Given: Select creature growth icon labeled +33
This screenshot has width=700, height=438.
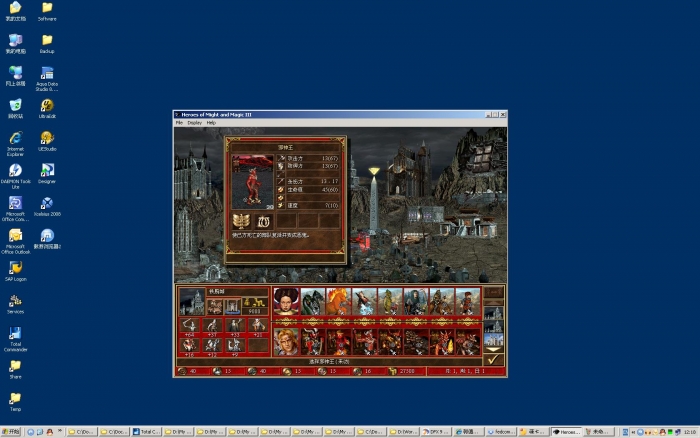Looking at the screenshot, I should [235, 327].
